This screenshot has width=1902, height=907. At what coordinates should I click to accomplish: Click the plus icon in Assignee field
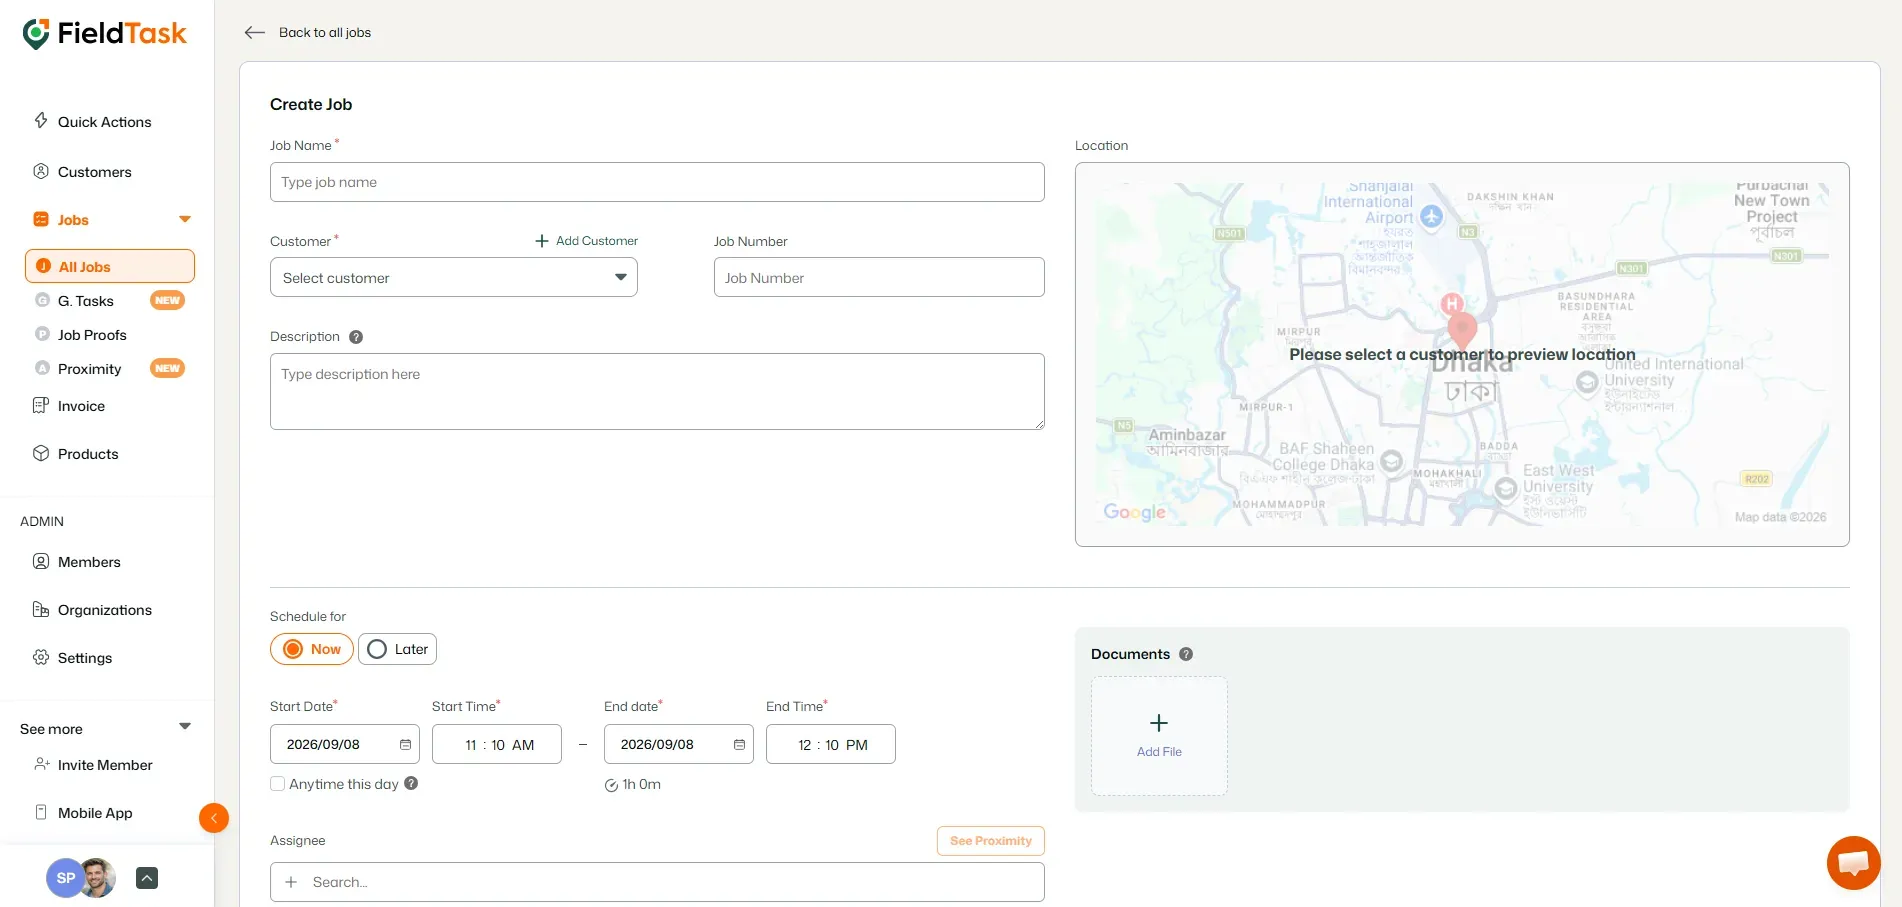click(x=291, y=883)
